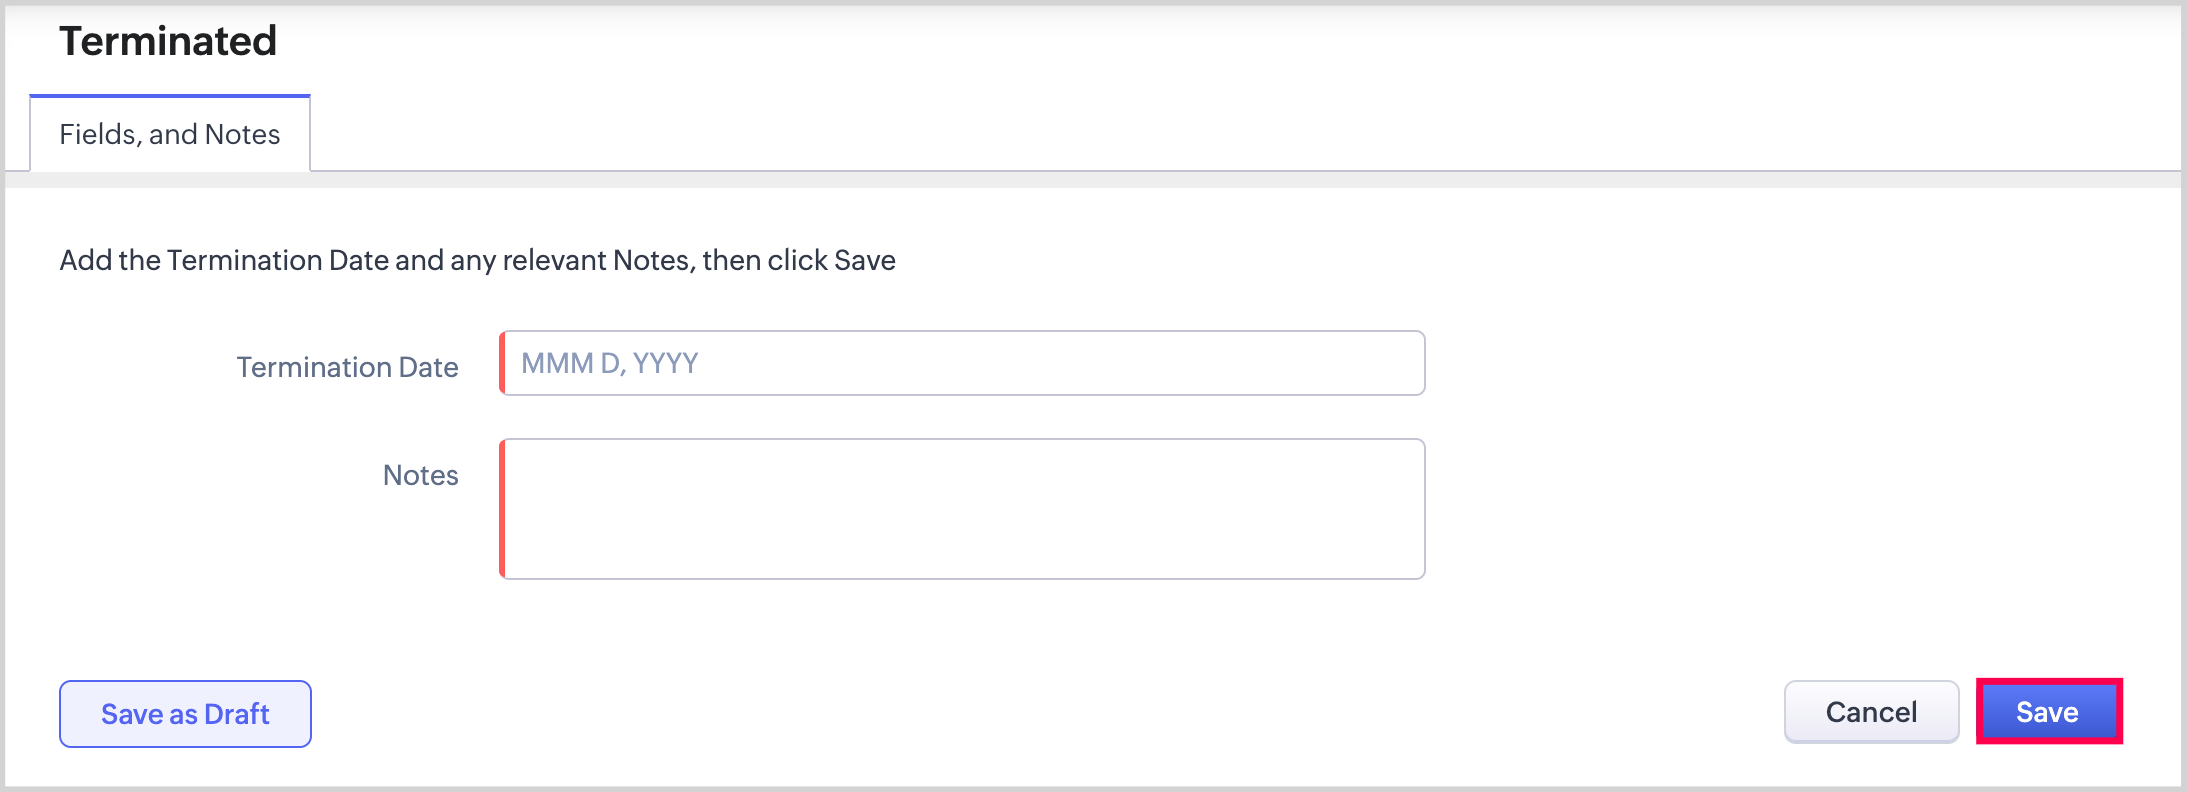Focus the Termination Date input field
Viewport: 2188px width, 792px height.
[962, 363]
